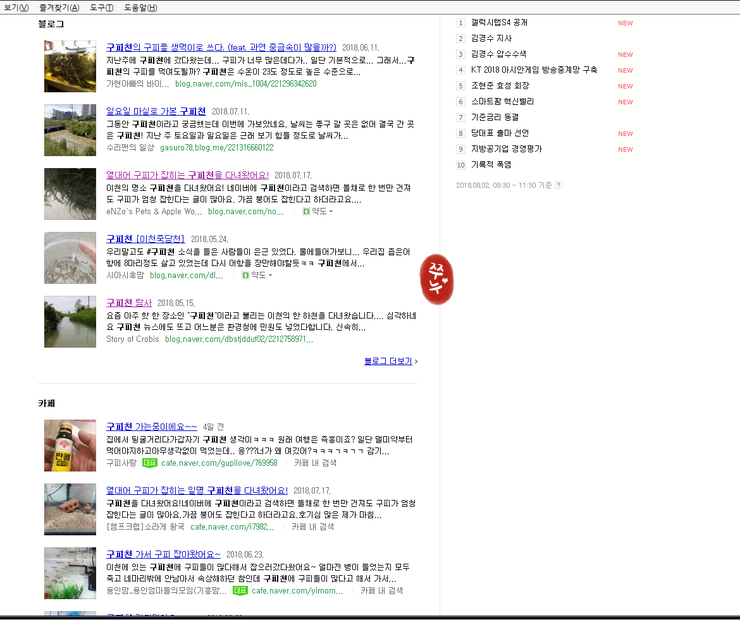
Task: Select trending keyword '기준금리 동결'
Action: (495, 117)
